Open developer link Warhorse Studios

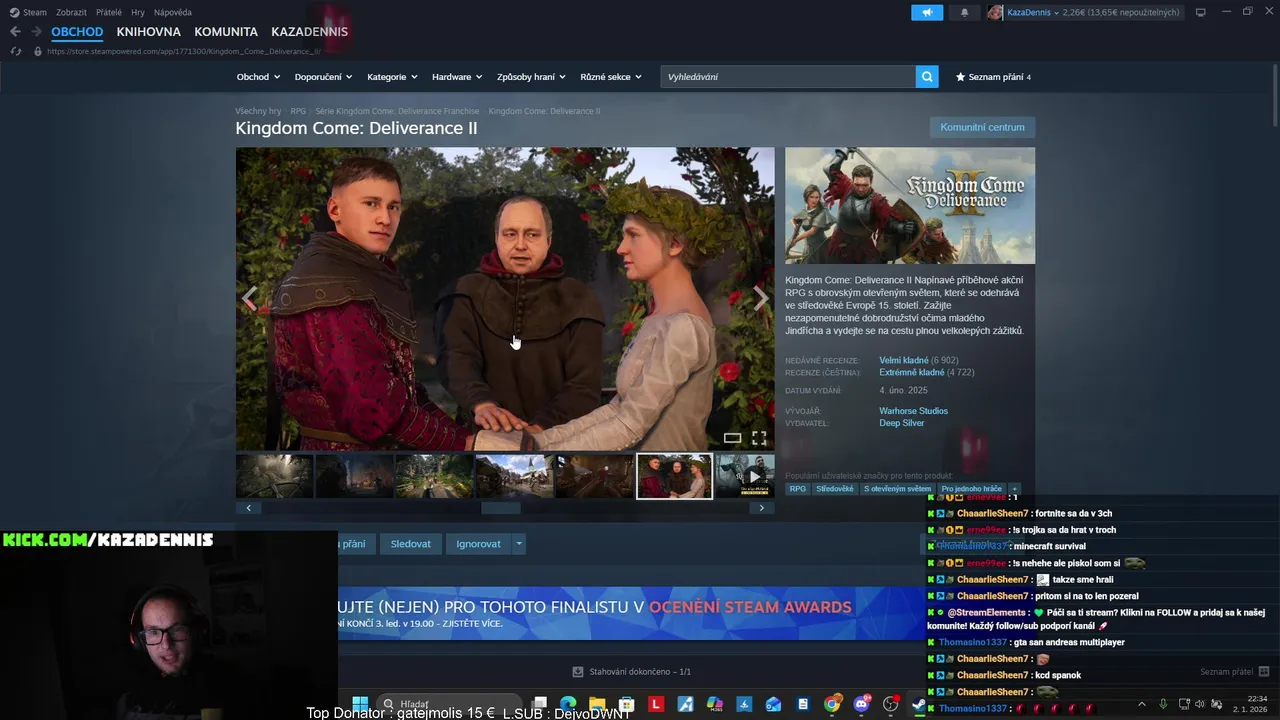coord(913,411)
